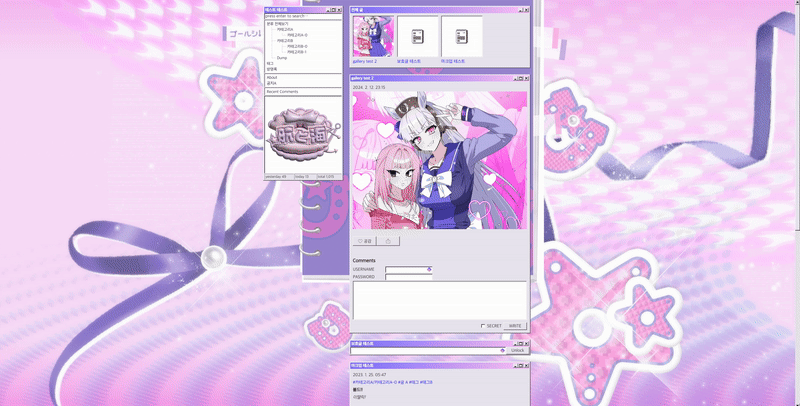Viewport: 800px width, 406px height.
Task: Open 분류 전체보기 in the category tree
Action: 277,24
